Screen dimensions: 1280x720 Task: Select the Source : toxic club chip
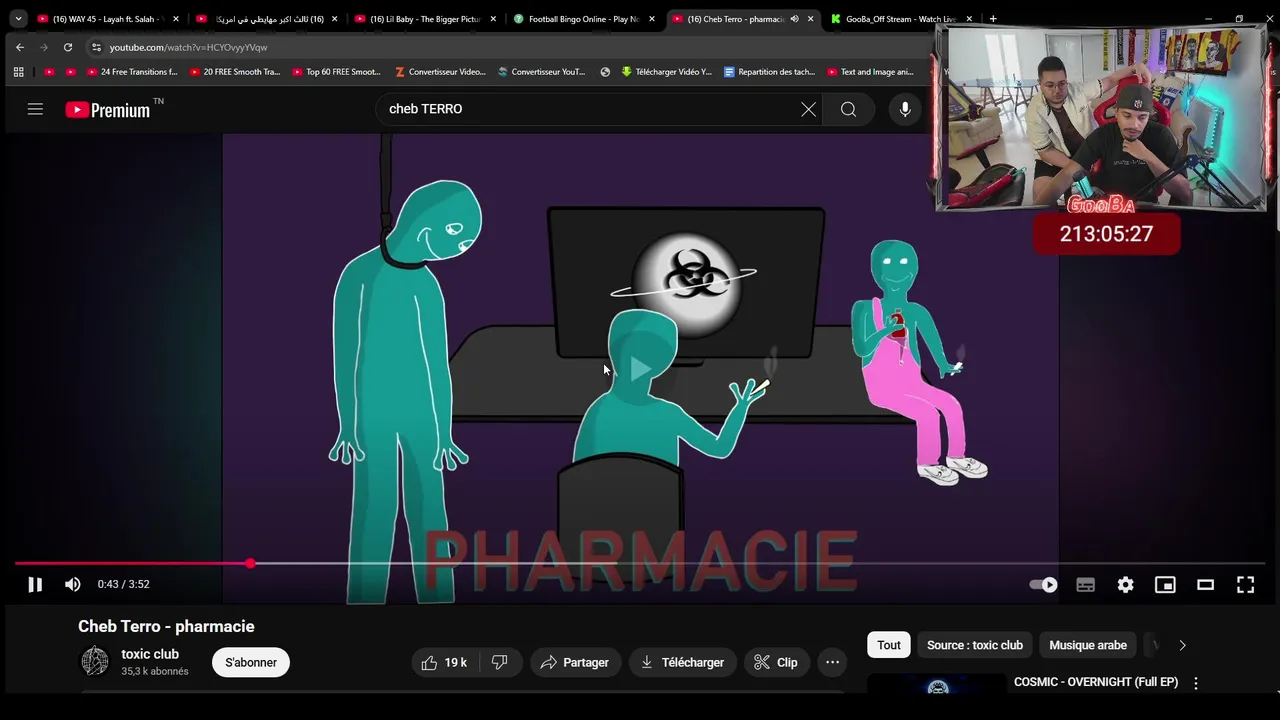point(975,645)
